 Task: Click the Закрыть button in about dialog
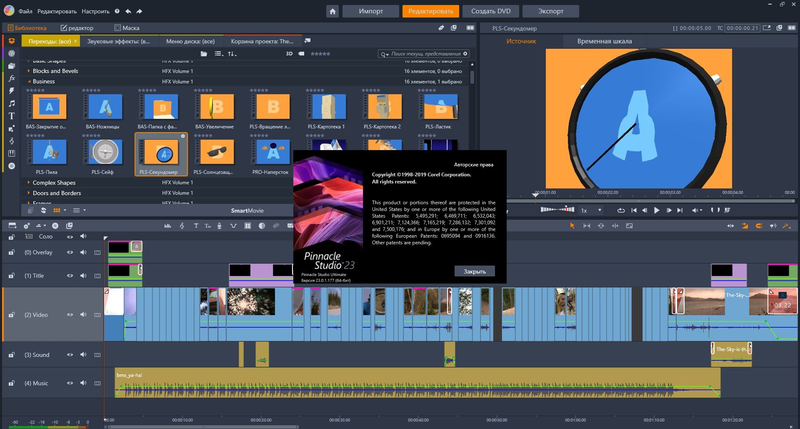473,271
